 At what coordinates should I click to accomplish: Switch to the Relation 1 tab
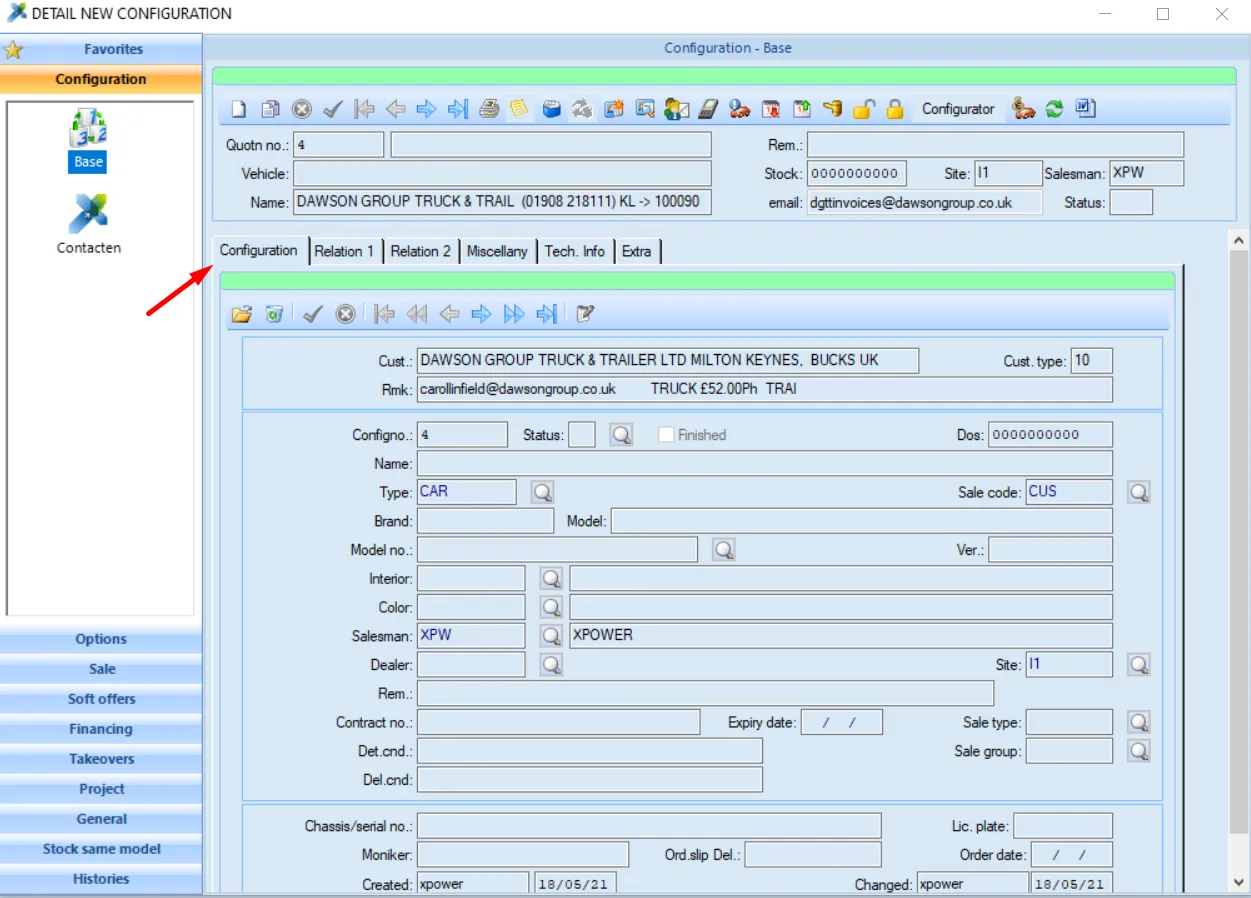[x=344, y=251]
